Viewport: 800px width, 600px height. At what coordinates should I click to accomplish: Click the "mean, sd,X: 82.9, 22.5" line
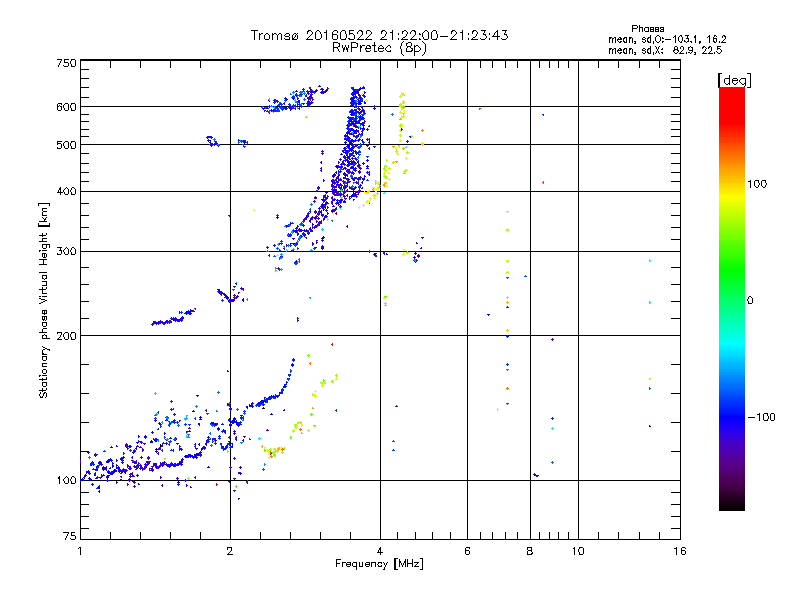point(665,50)
